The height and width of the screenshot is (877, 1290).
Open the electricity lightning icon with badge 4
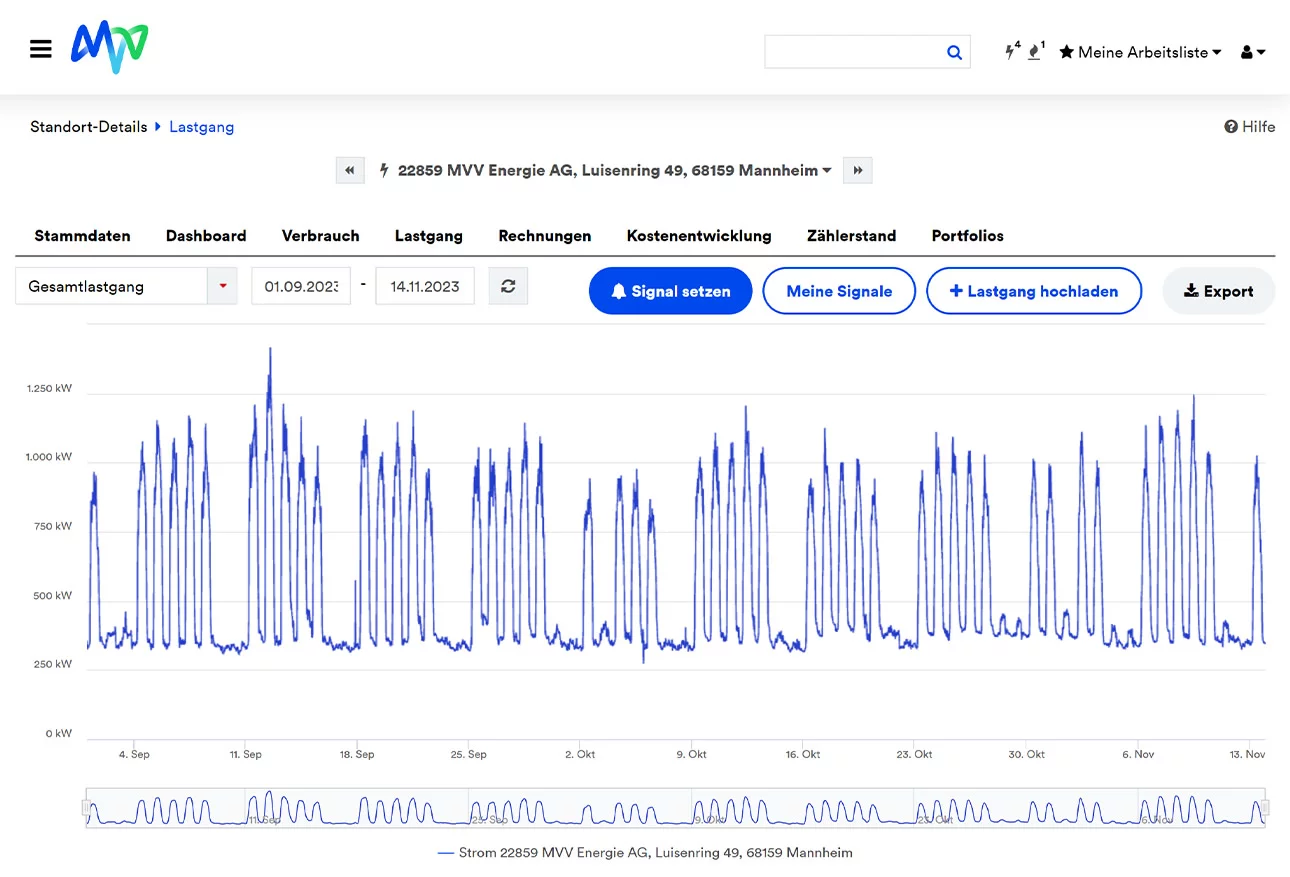point(1012,51)
